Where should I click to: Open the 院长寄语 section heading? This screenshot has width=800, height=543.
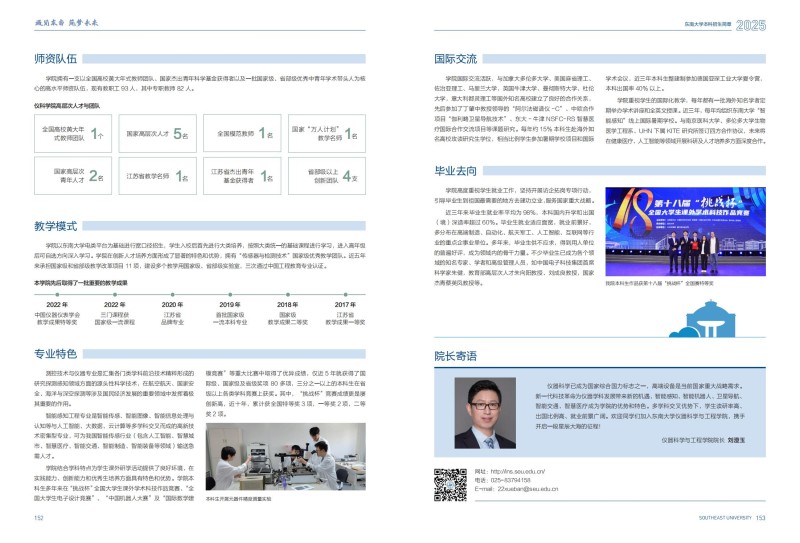pos(455,355)
